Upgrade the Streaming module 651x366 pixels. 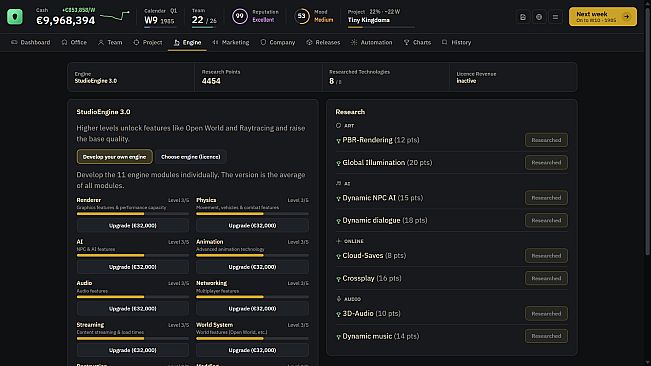pyautogui.click(x=132, y=350)
